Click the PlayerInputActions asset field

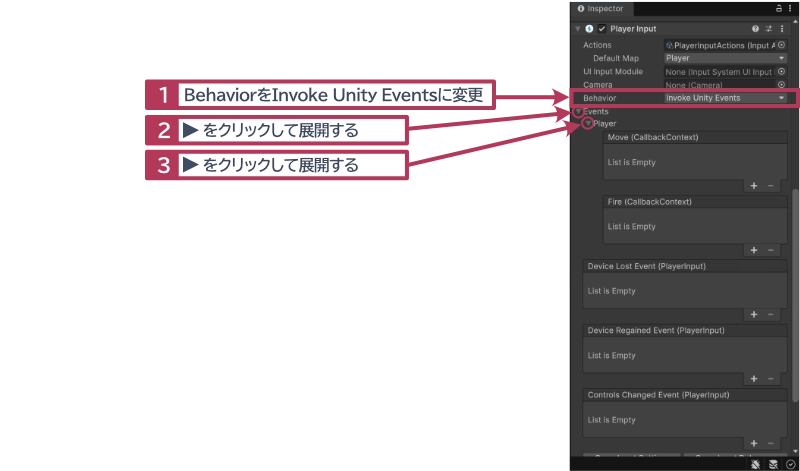[720, 45]
